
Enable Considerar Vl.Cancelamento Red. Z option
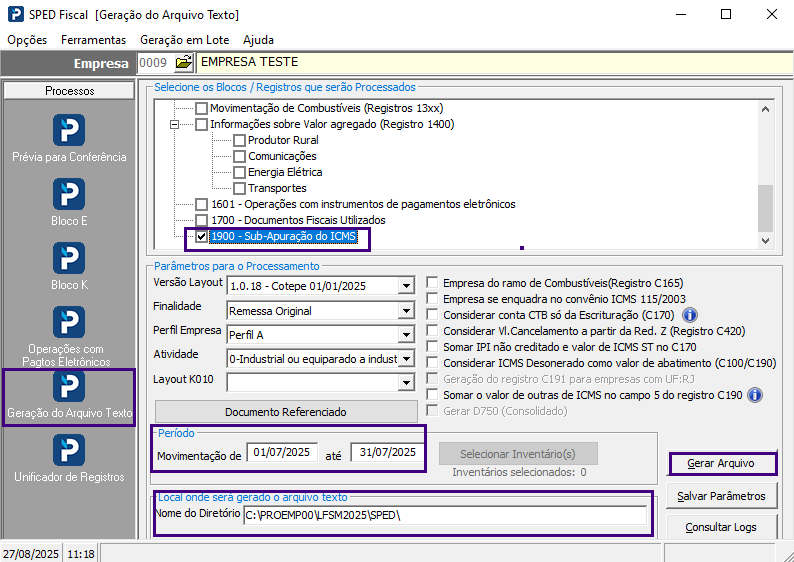(432, 331)
